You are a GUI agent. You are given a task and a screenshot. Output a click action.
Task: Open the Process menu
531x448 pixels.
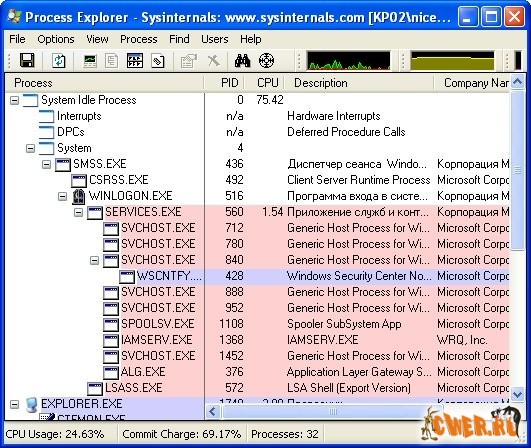click(139, 39)
